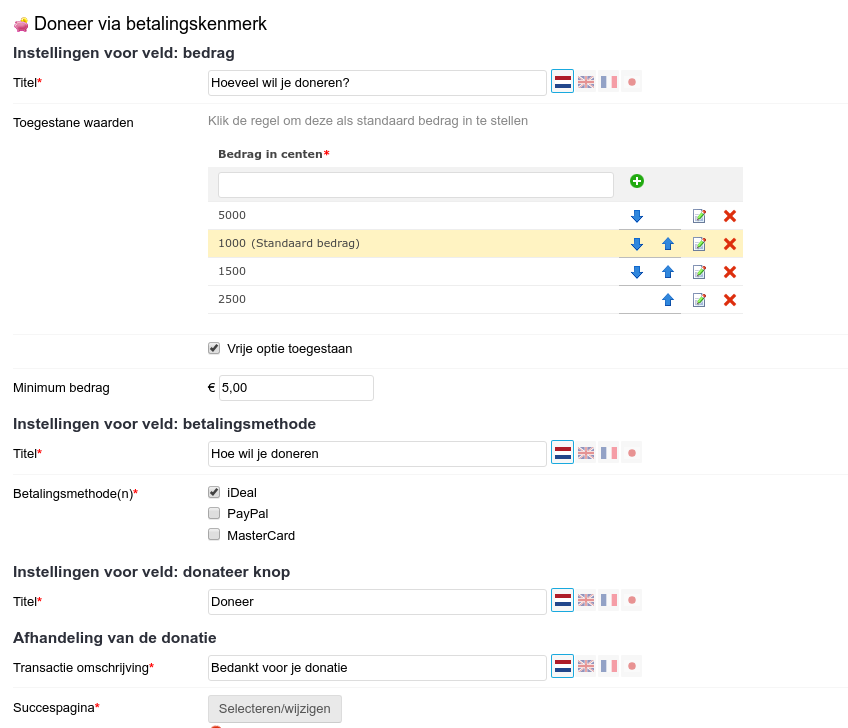Choose Dutch flag for donateer knop Titel

(562, 600)
